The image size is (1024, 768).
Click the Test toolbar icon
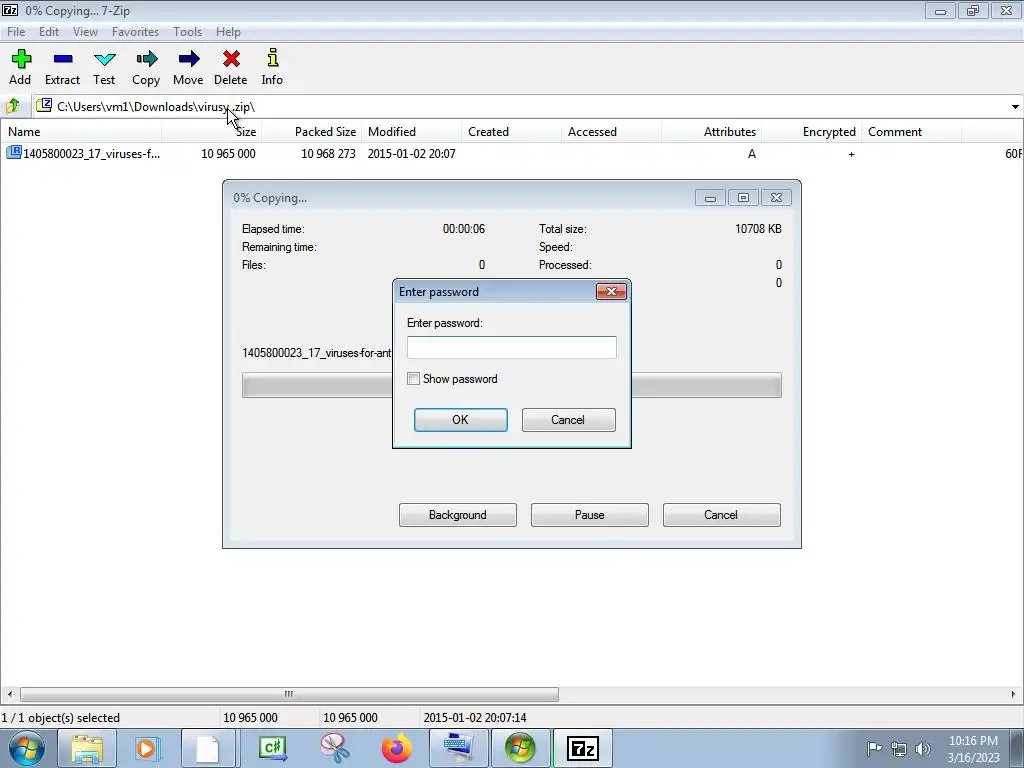pos(104,59)
